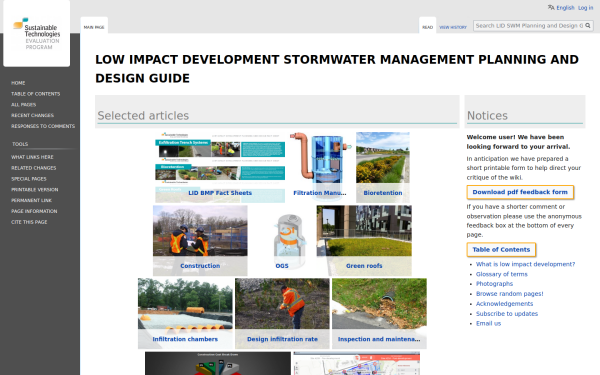Switch language via the English link
600x375 pixels.
[x=565, y=8]
